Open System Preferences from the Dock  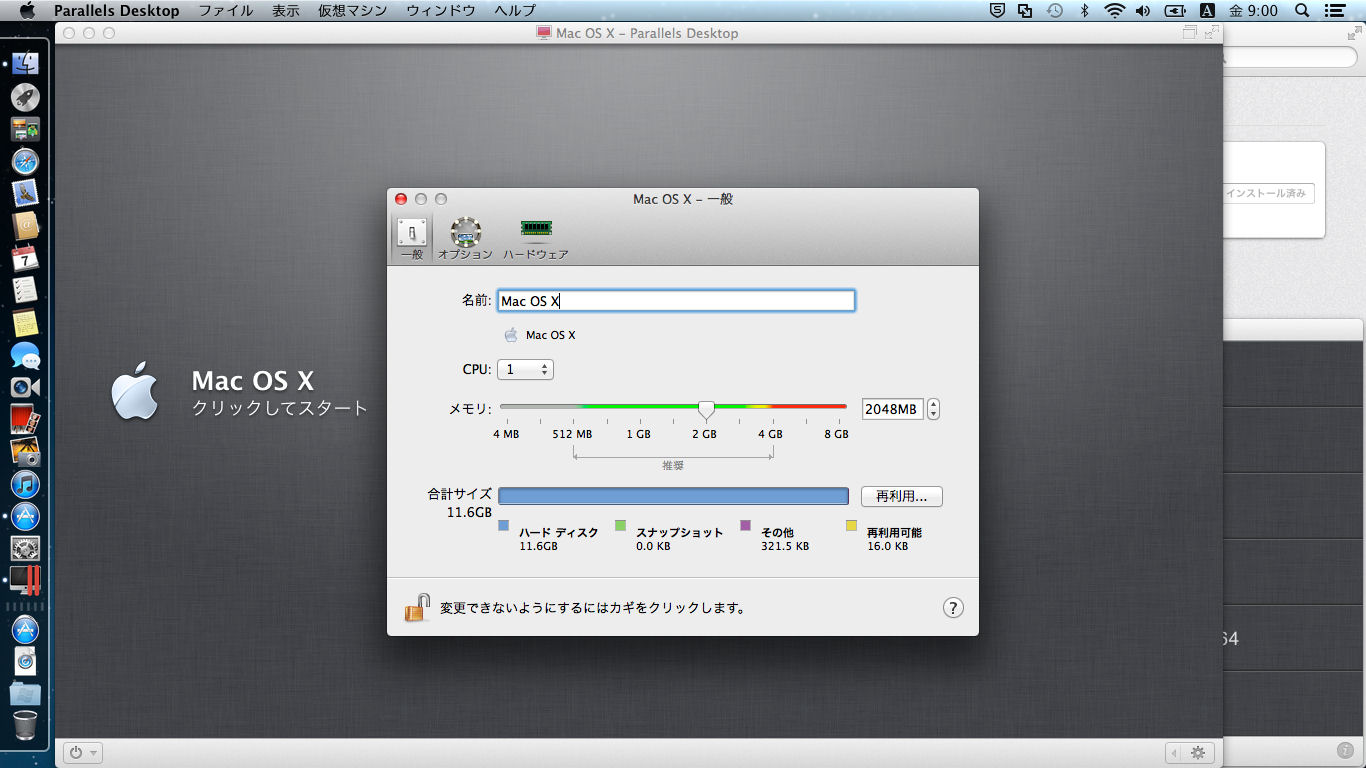pyautogui.click(x=25, y=548)
